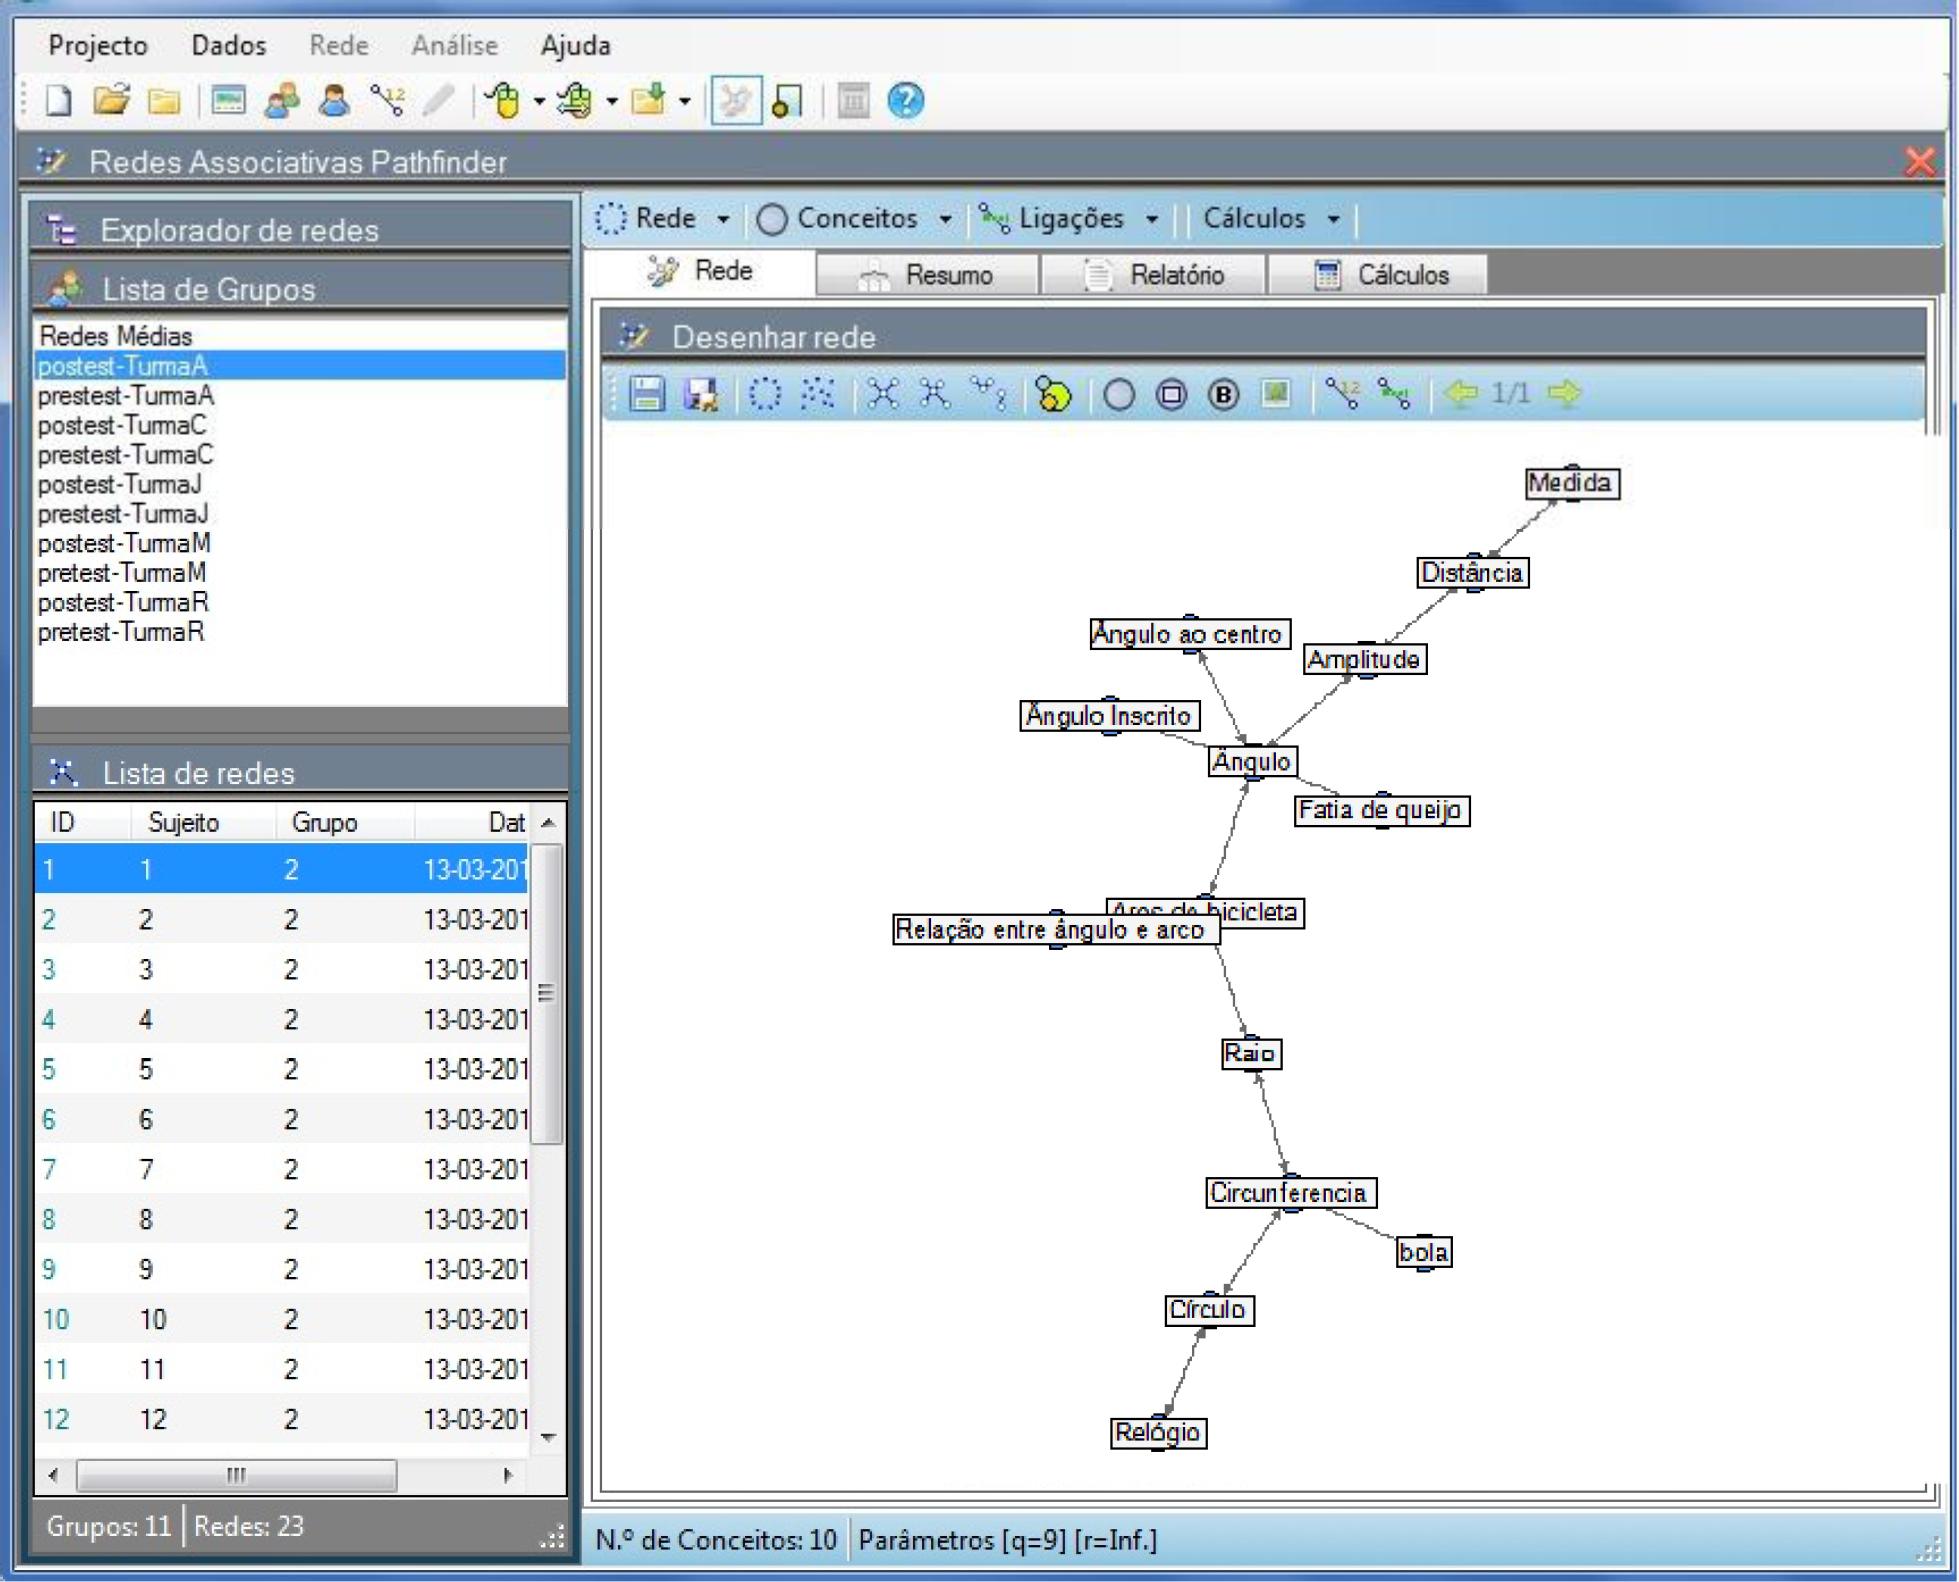The image size is (1959, 1582).
Task: Click the blue help question mark icon
Action: pyautogui.click(x=905, y=101)
